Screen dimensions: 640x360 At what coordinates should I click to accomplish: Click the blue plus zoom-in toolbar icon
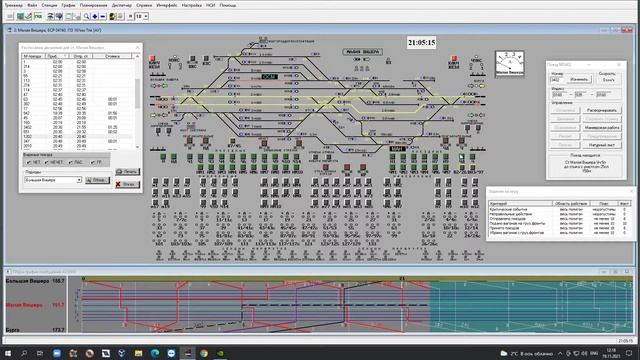click(x=95, y=16)
